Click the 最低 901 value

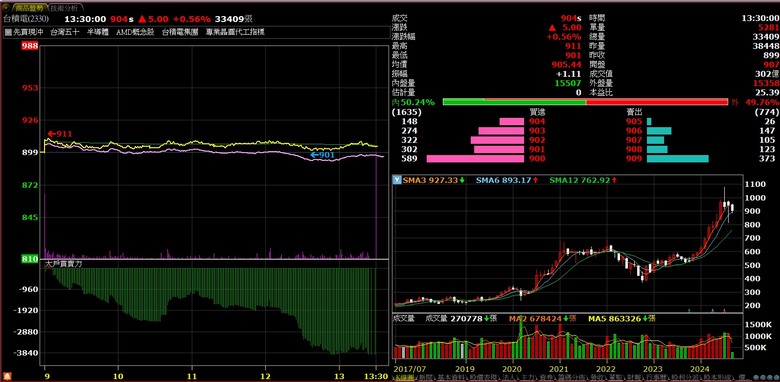(x=573, y=55)
